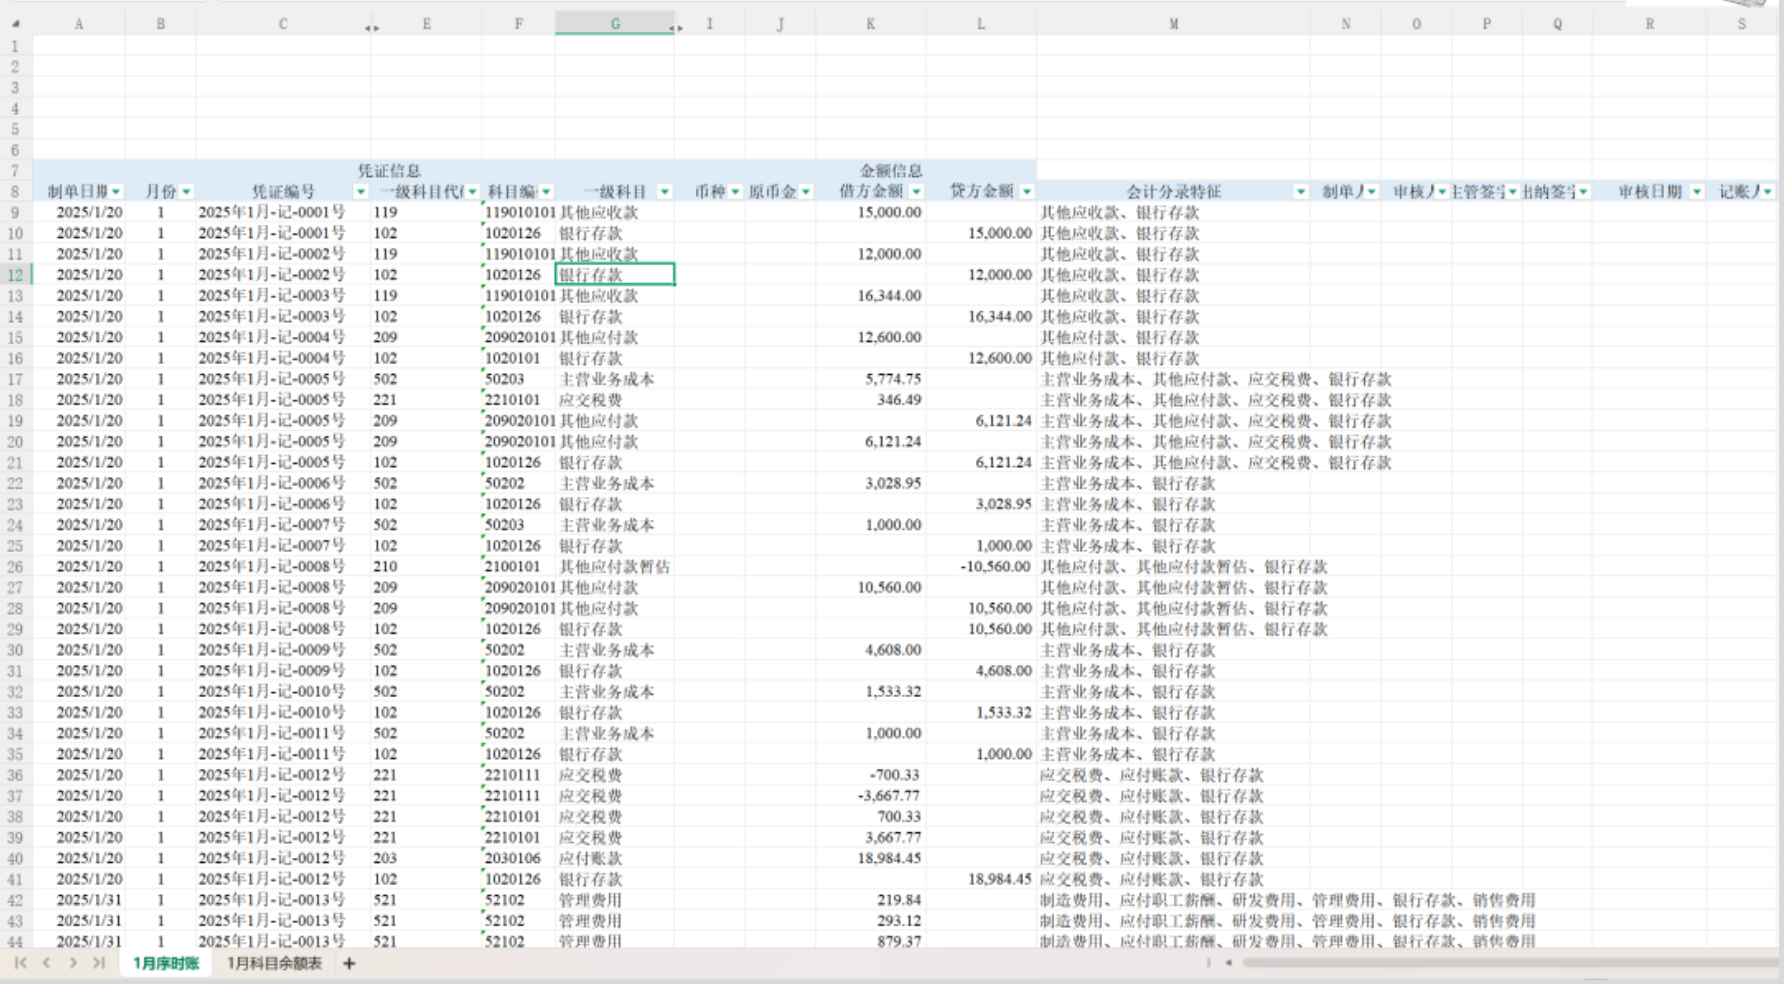Click account code 209020101 in row 15

(519, 337)
